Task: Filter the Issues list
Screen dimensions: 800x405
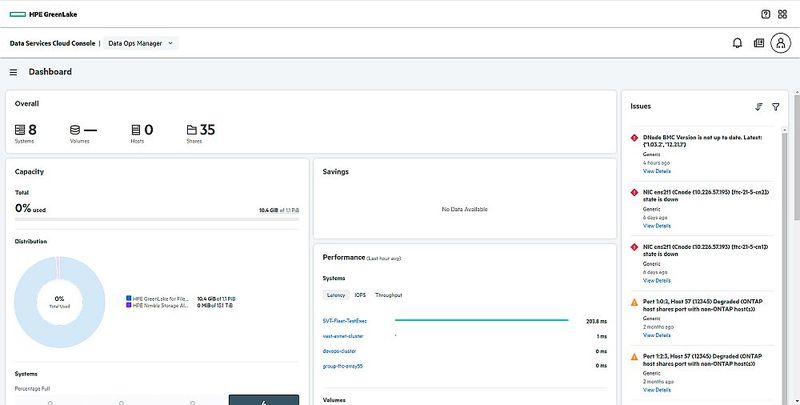Action: pos(776,107)
